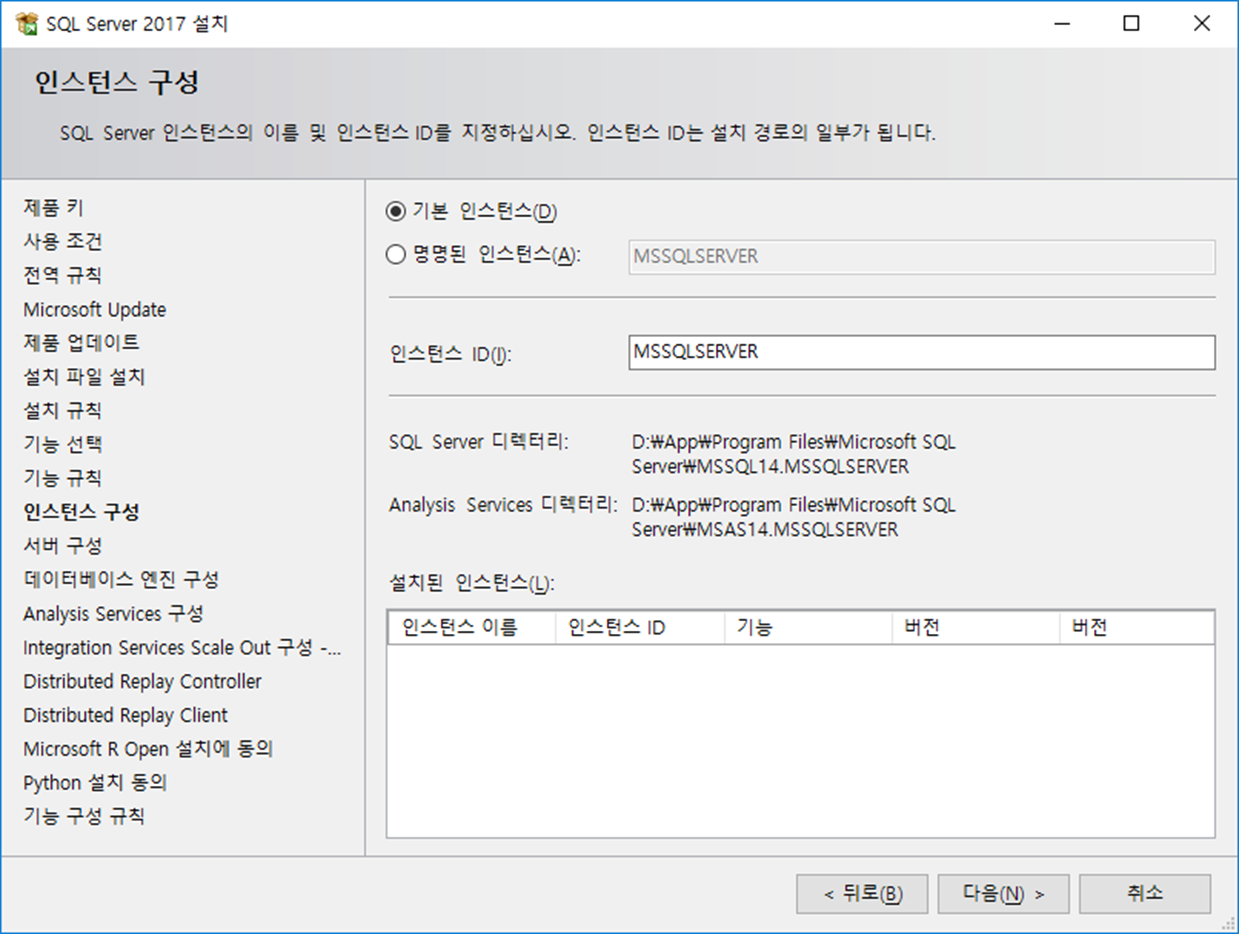This screenshot has height=934, width=1239.
Task: Select the 기능 선택 step
Action: [x=63, y=444]
